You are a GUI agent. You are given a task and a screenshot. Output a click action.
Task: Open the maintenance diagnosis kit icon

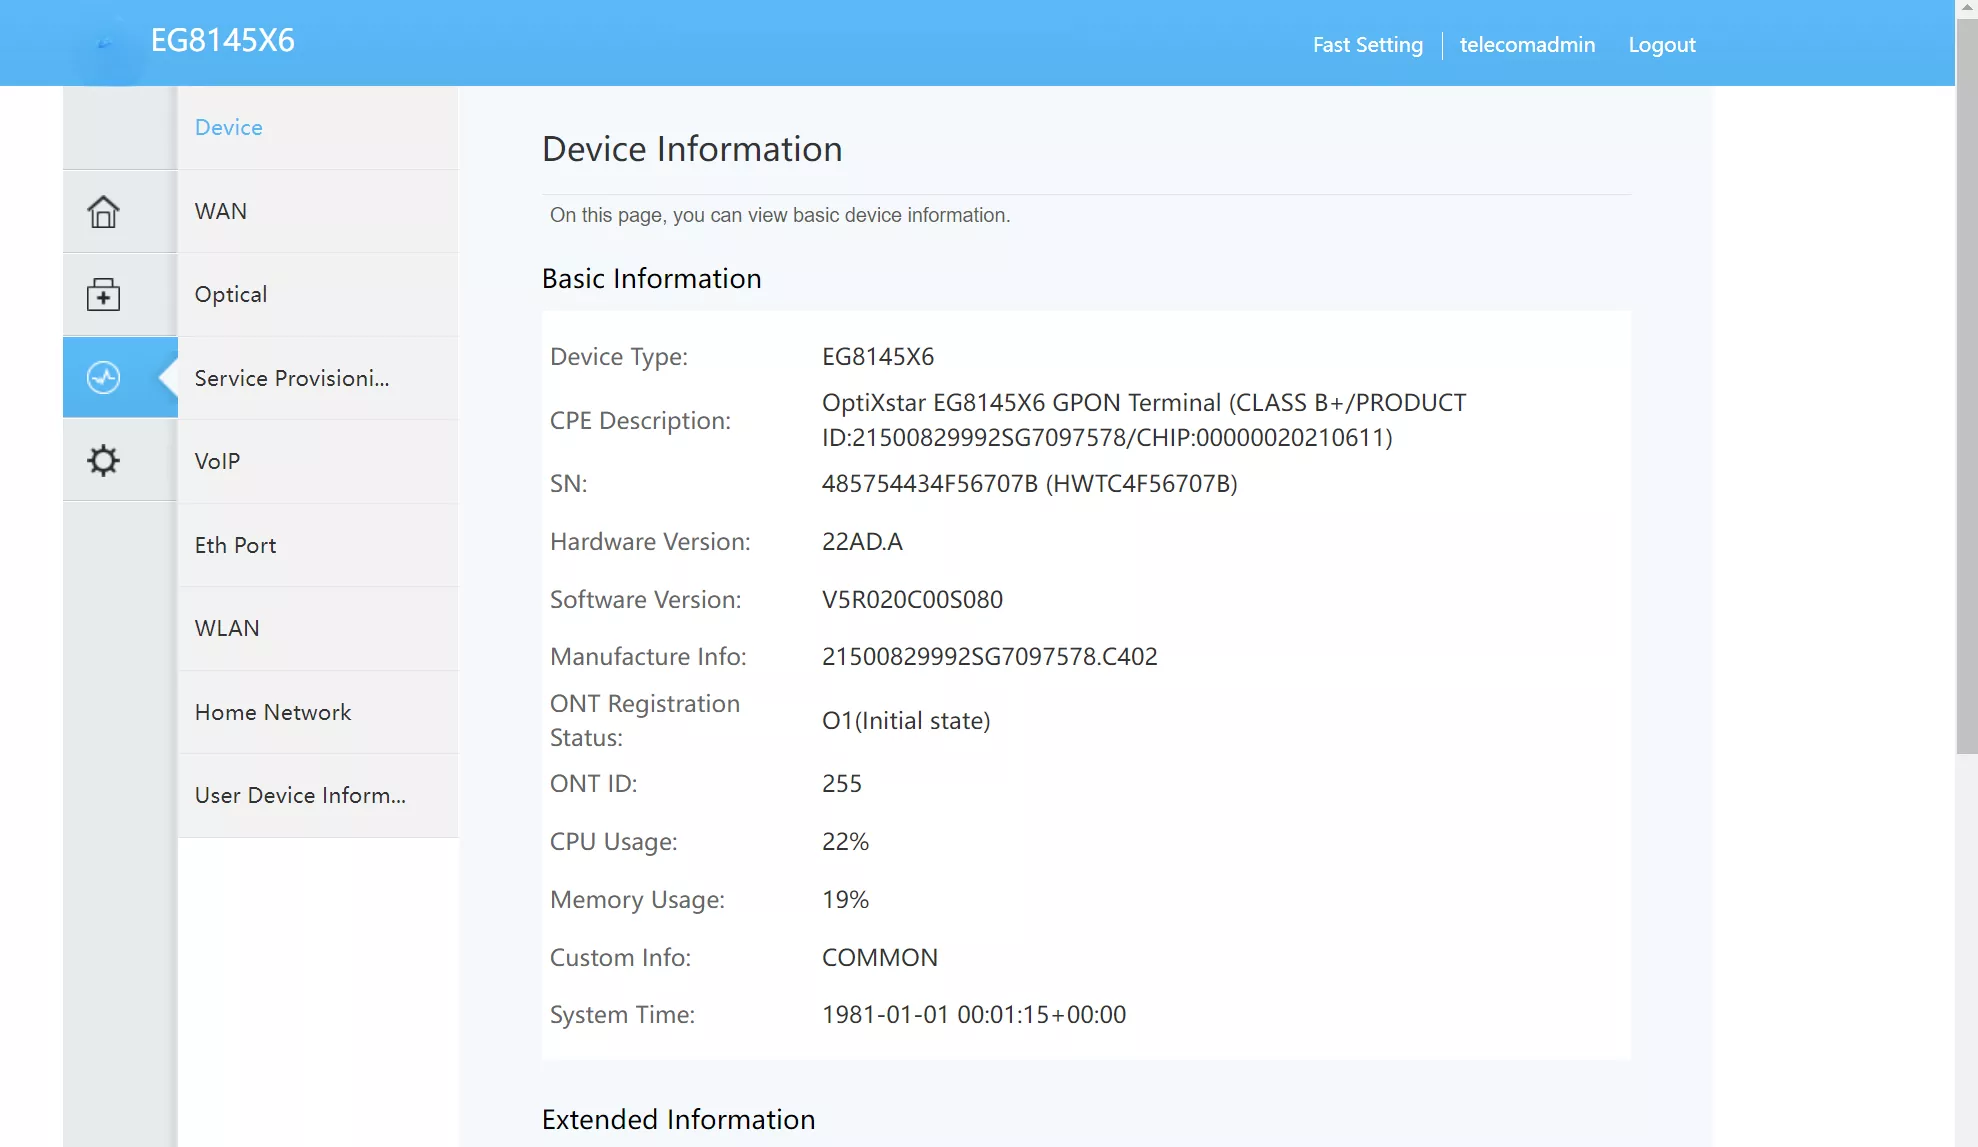tap(103, 294)
